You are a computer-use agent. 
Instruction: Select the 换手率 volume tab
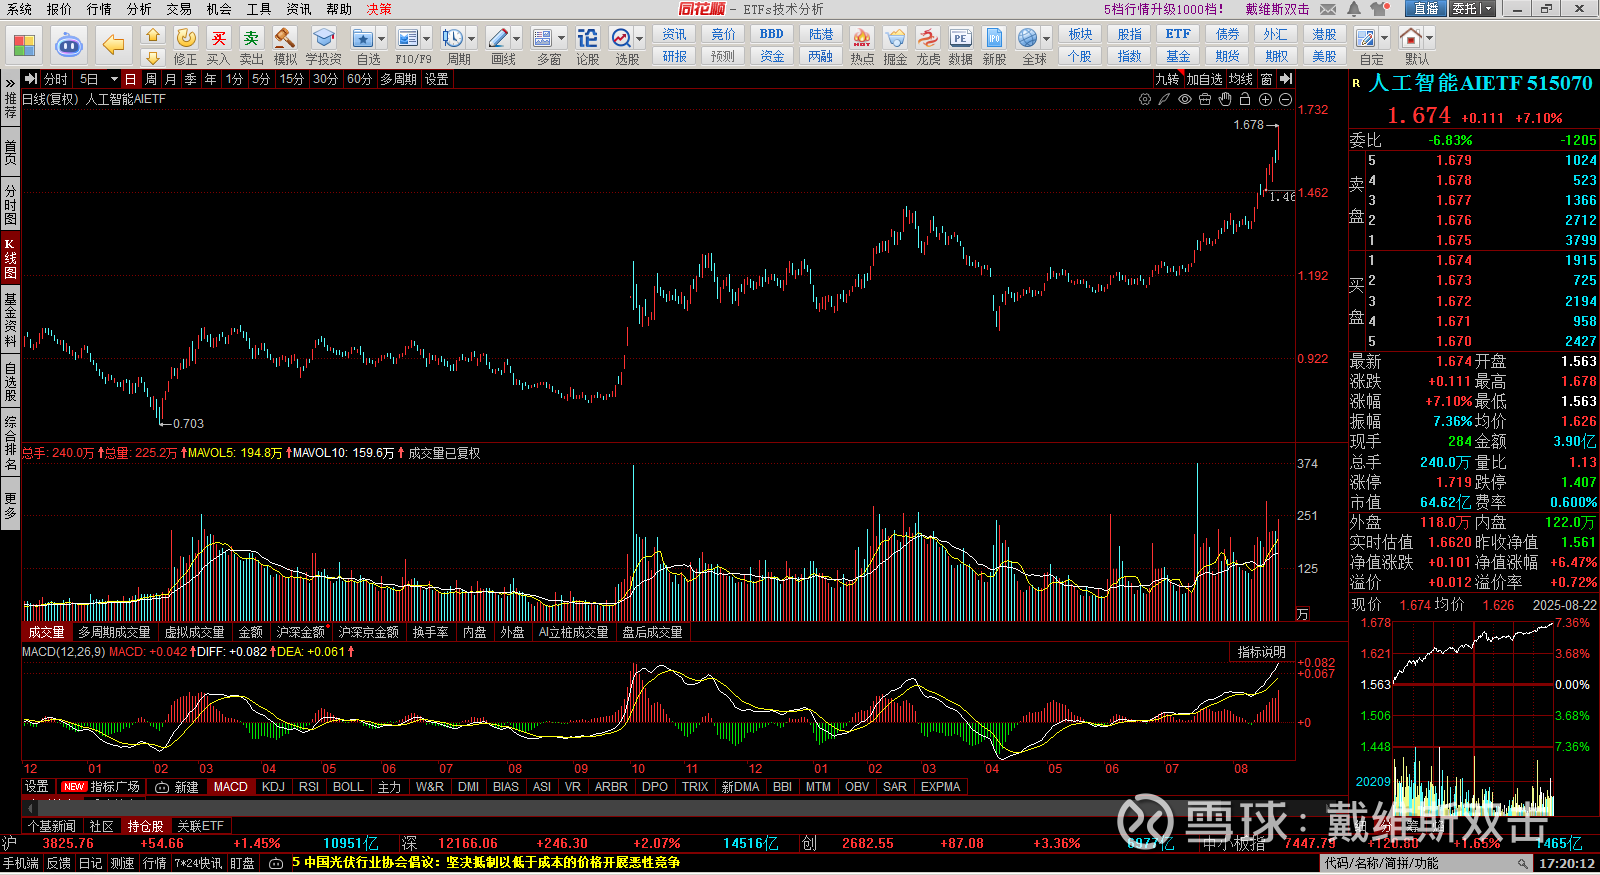tap(430, 632)
